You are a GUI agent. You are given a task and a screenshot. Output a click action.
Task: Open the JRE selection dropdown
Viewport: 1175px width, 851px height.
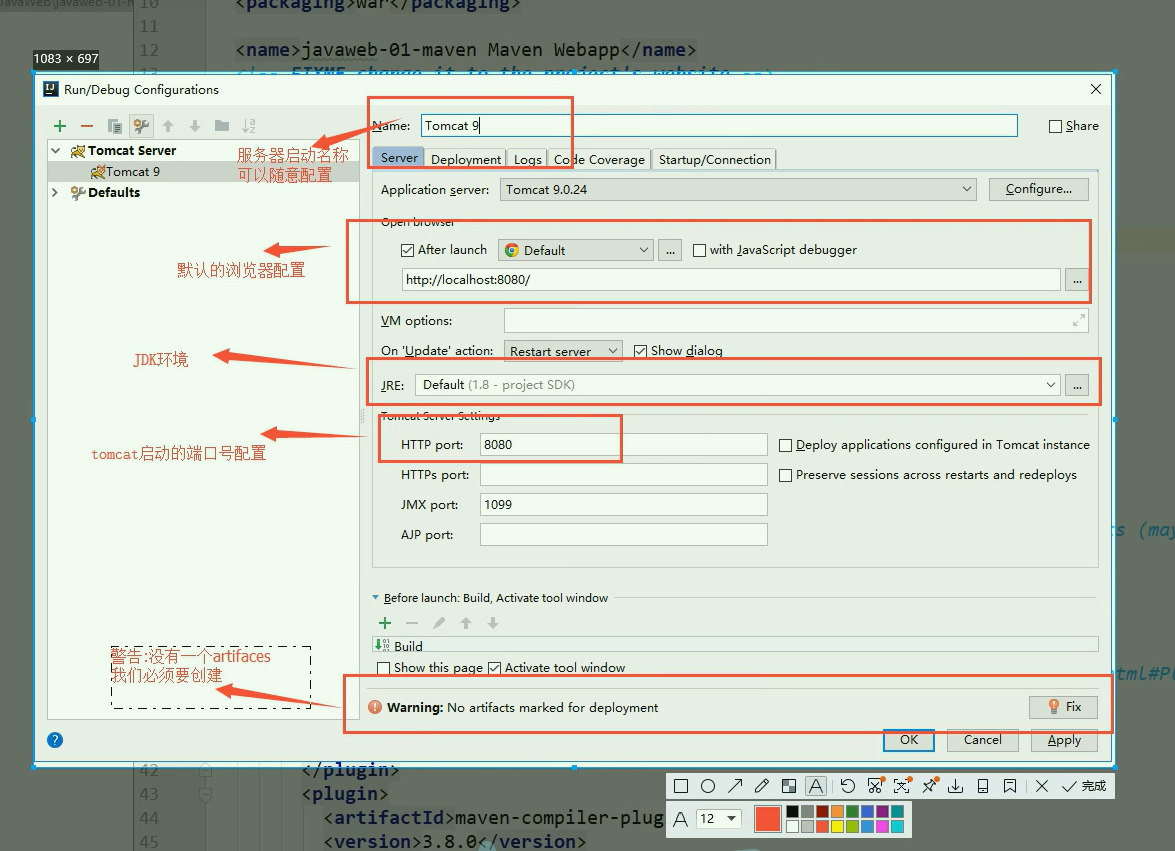(x=737, y=385)
